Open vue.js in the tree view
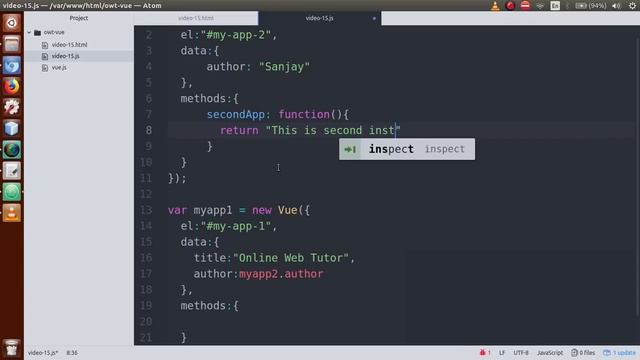 59,67
